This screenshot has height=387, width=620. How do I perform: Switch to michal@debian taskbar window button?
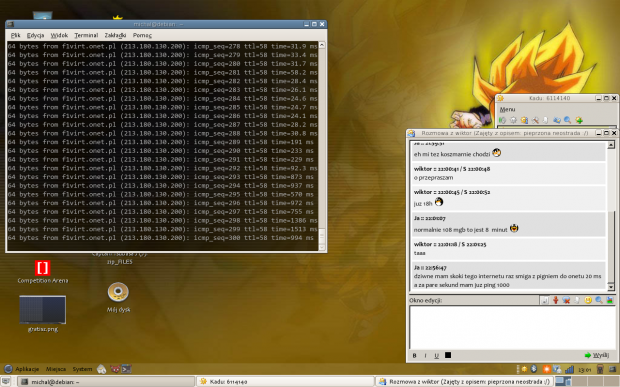pos(106,382)
